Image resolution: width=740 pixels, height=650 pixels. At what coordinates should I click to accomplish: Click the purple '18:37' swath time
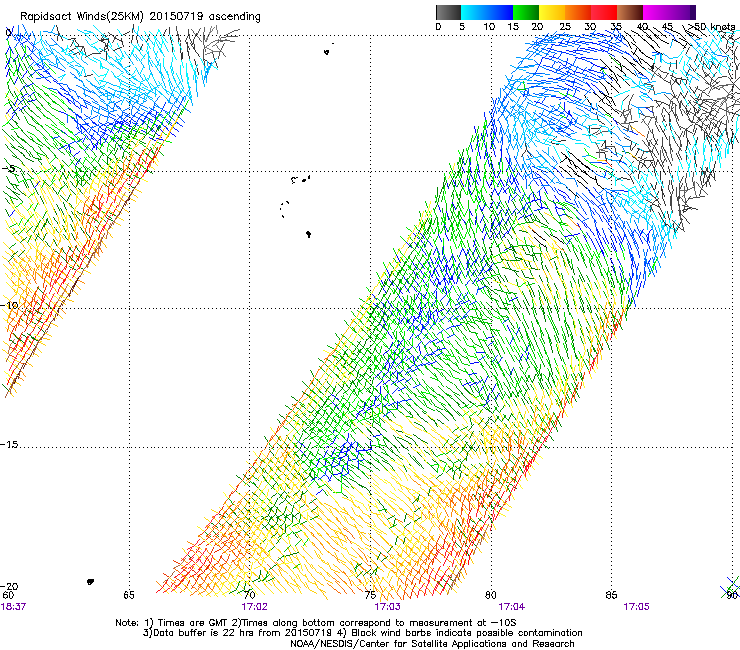pos(13,607)
